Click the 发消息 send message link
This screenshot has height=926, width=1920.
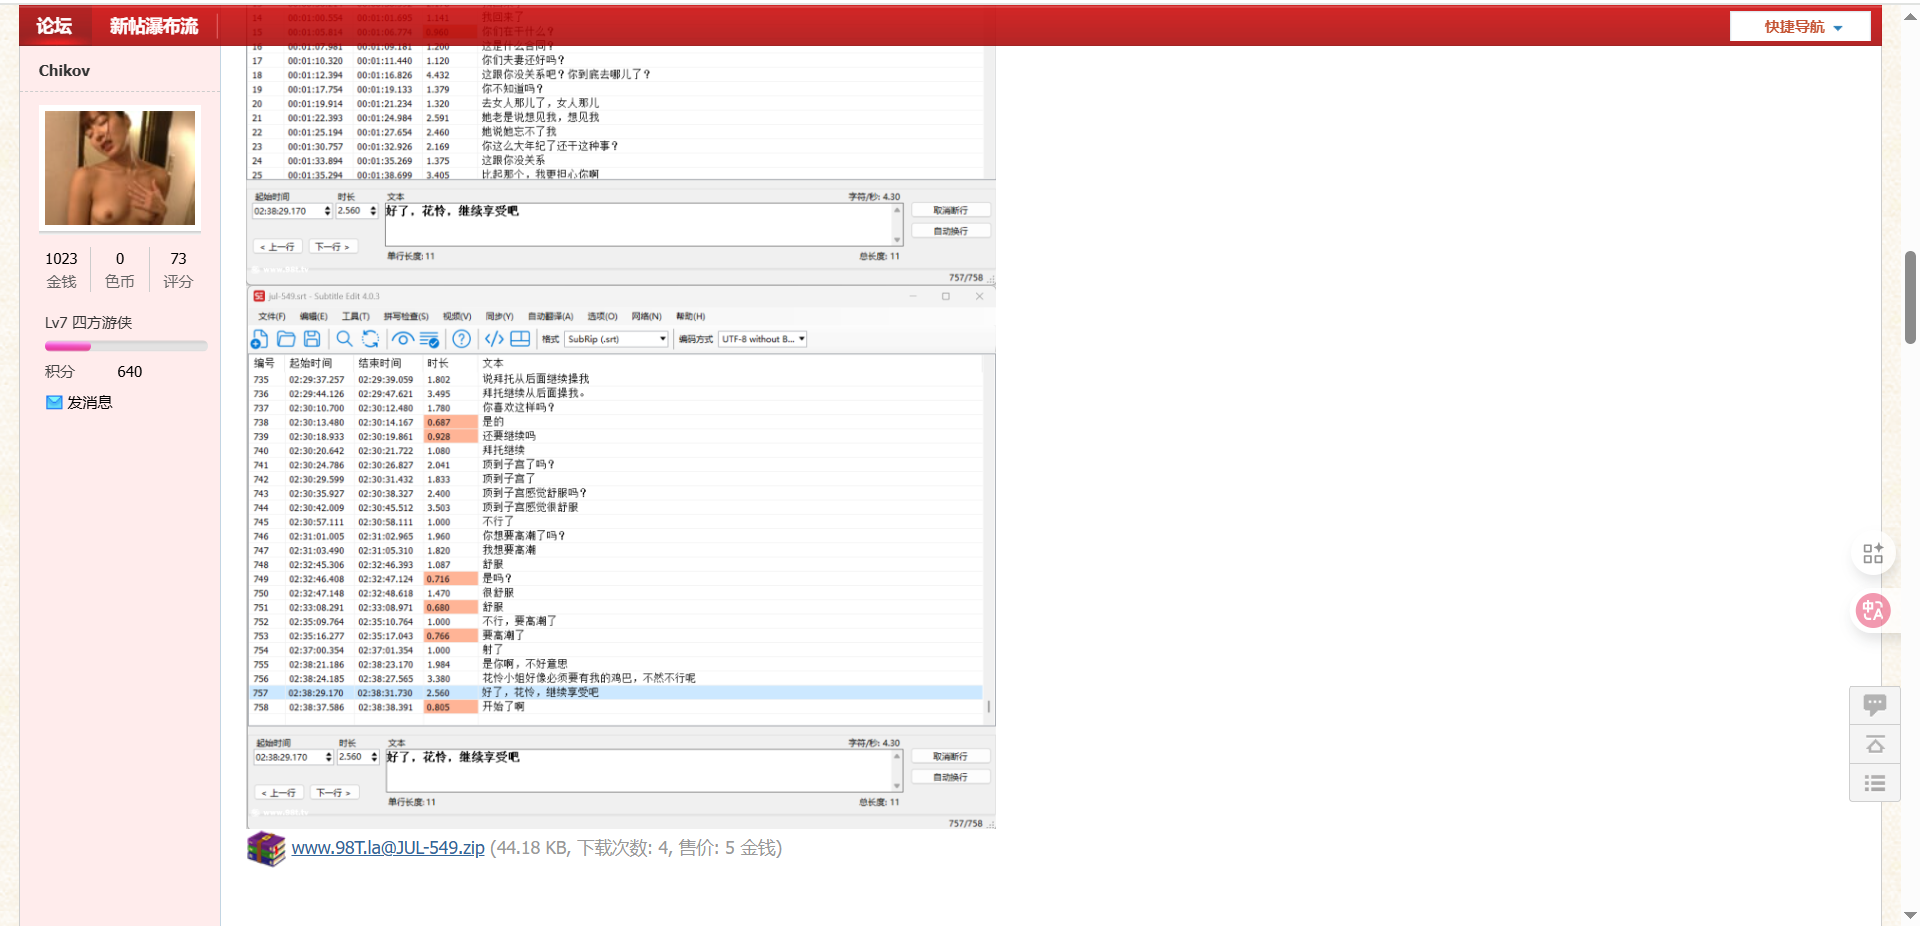click(90, 402)
